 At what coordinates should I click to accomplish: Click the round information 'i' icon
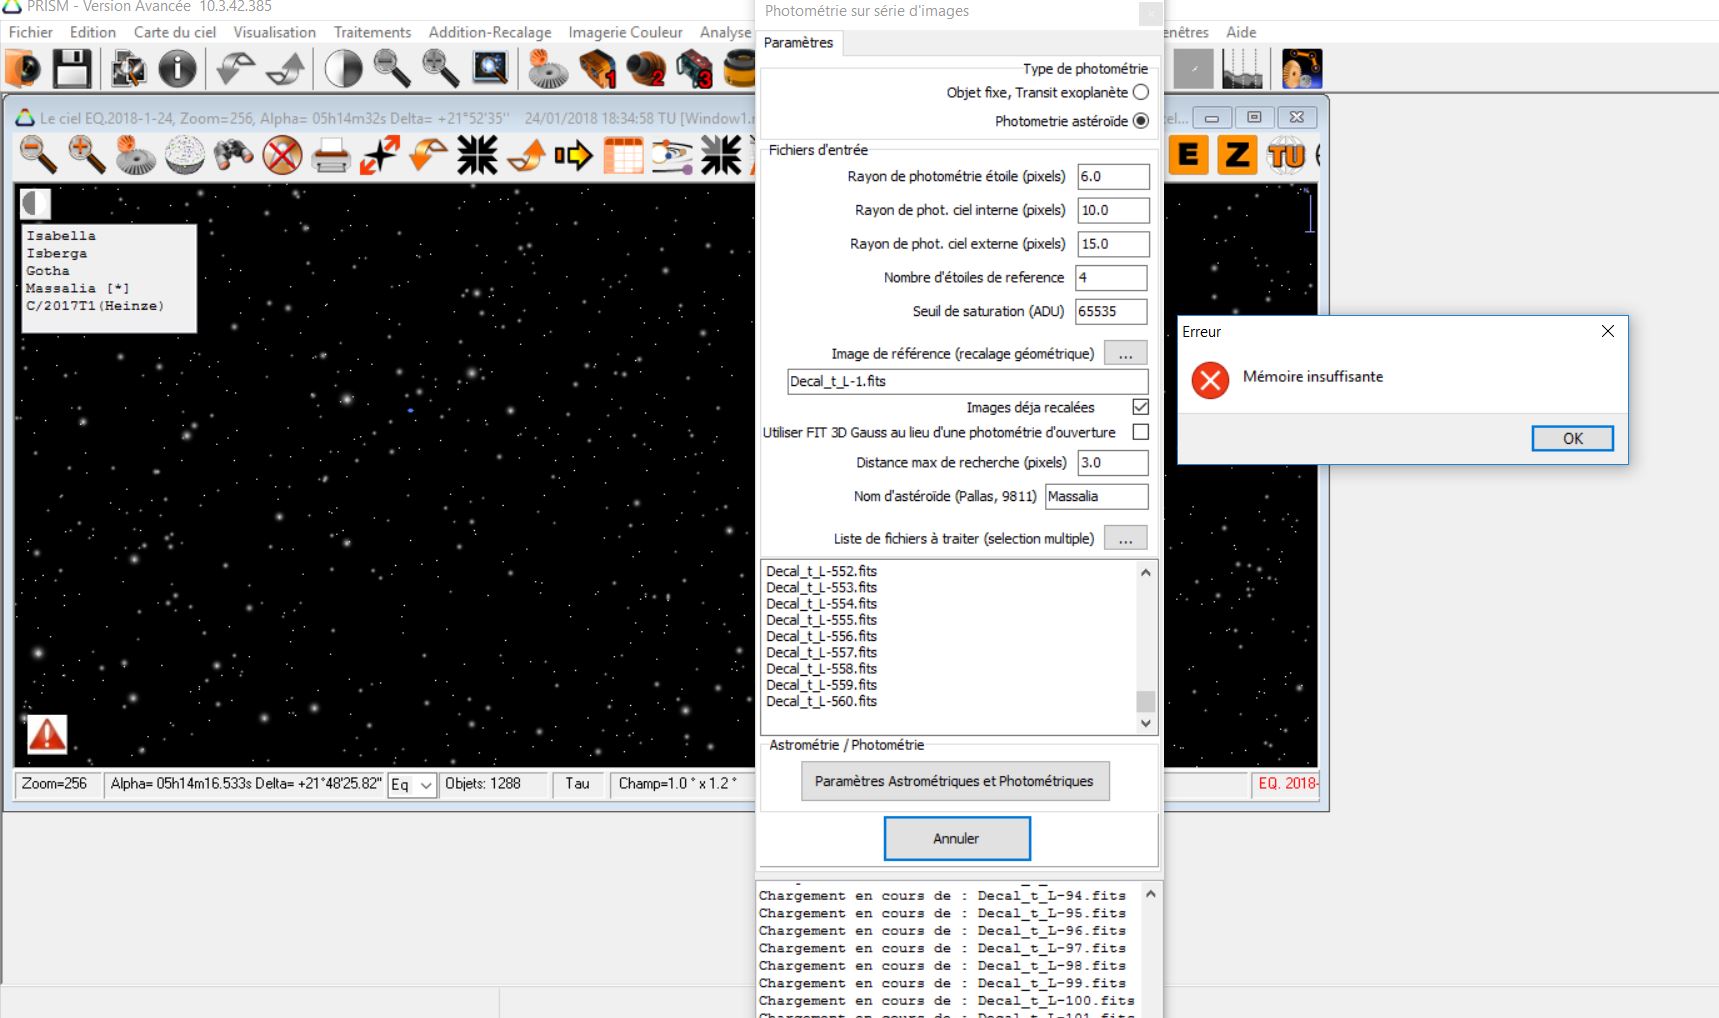[x=177, y=69]
